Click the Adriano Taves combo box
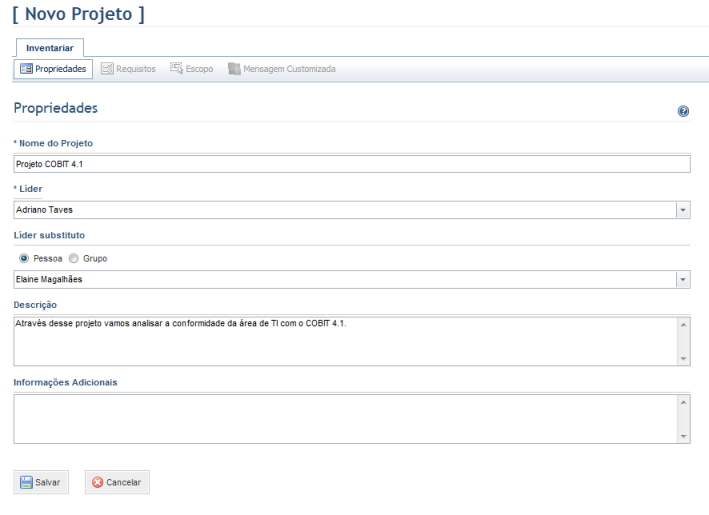Screen dimensions: 709x515 [x=352, y=210]
